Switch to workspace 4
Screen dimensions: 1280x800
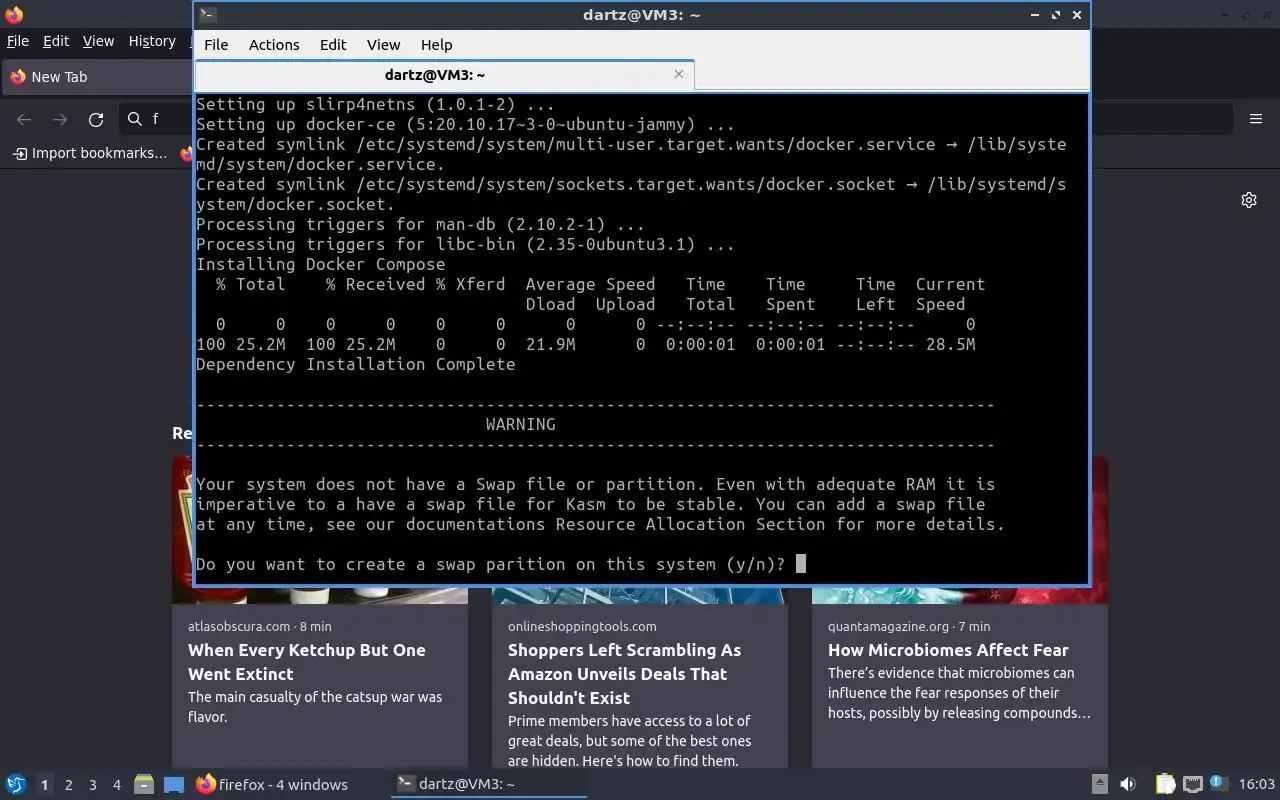click(116, 785)
